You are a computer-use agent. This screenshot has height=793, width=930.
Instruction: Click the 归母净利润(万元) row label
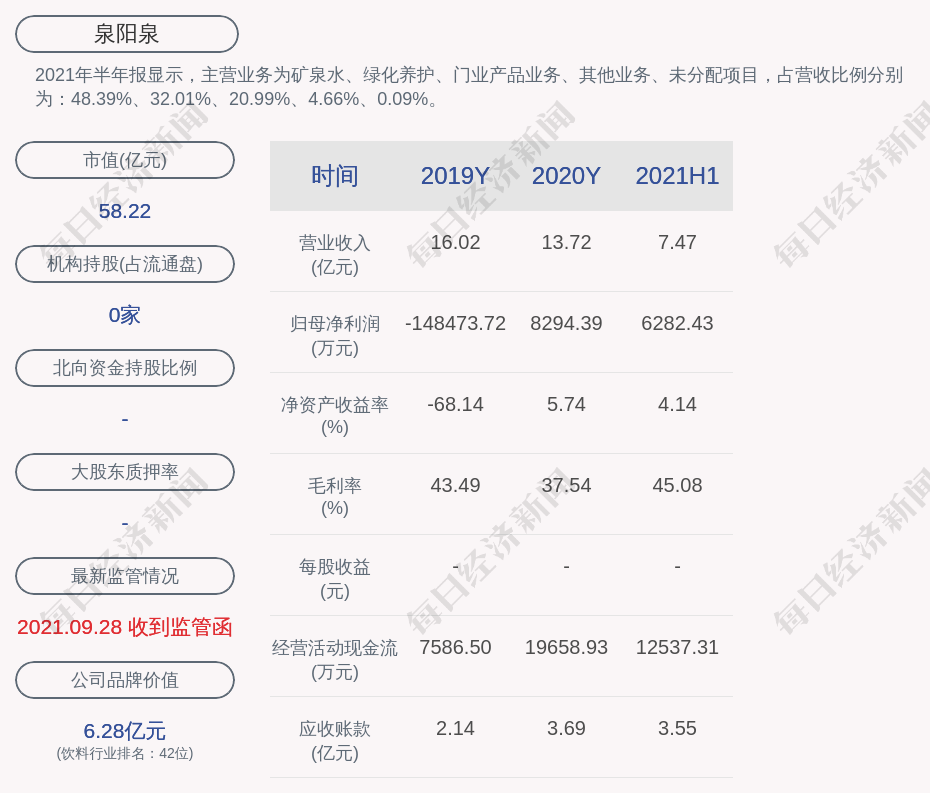pos(335,336)
